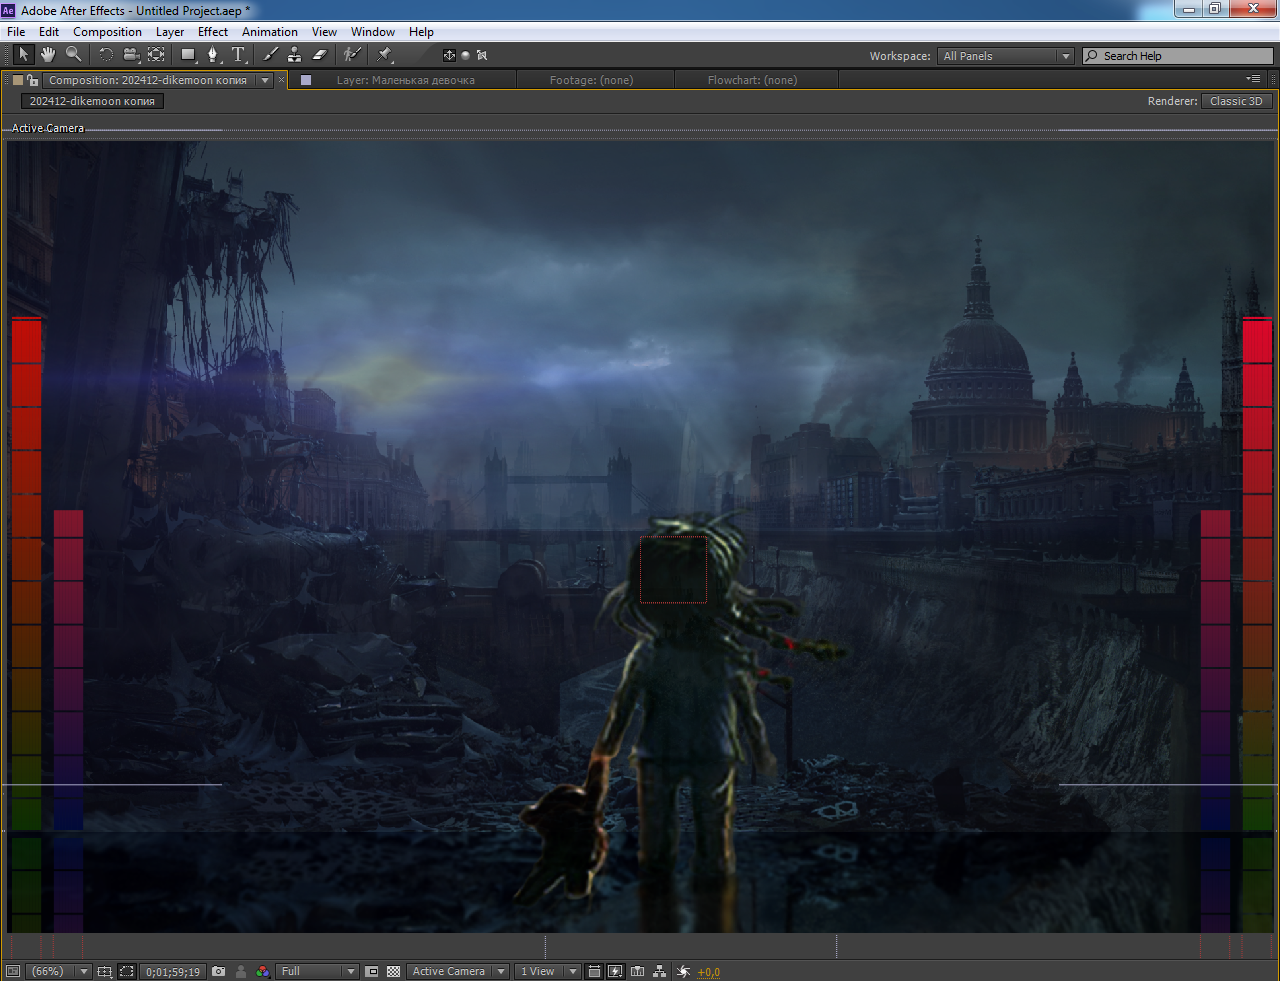Viewport: 1280px width, 981px height.
Task: Switch to the Flowchart: (none) tab
Action: pyautogui.click(x=752, y=80)
